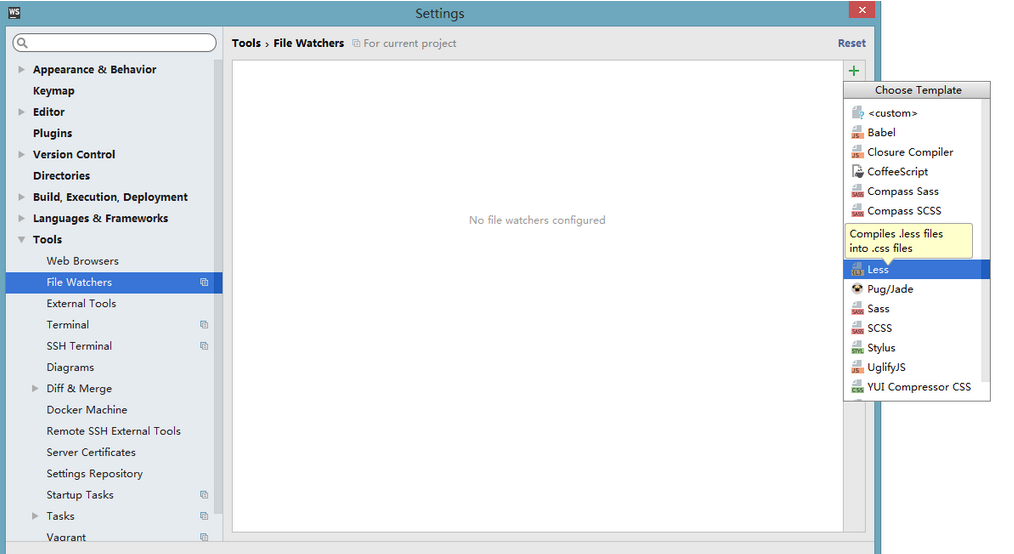The image size is (1014, 554).
Task: Click project-level icon beside Terminal row
Action: tap(204, 325)
